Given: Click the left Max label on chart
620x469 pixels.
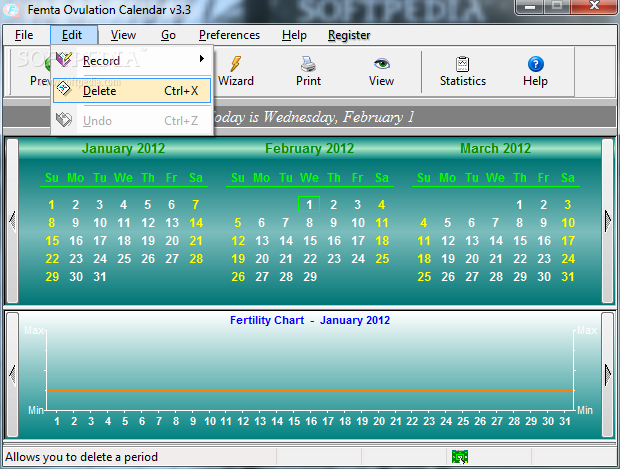Looking at the screenshot, I should pos(34,330).
